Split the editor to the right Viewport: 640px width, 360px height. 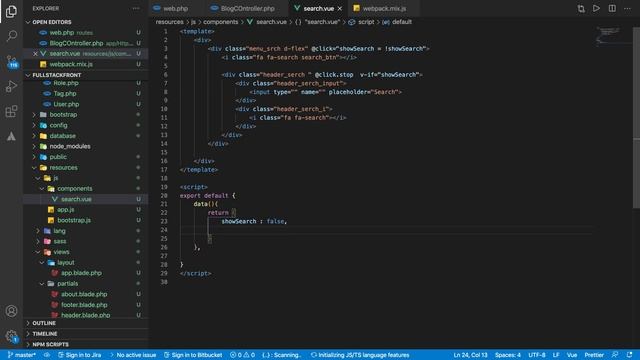coord(612,9)
